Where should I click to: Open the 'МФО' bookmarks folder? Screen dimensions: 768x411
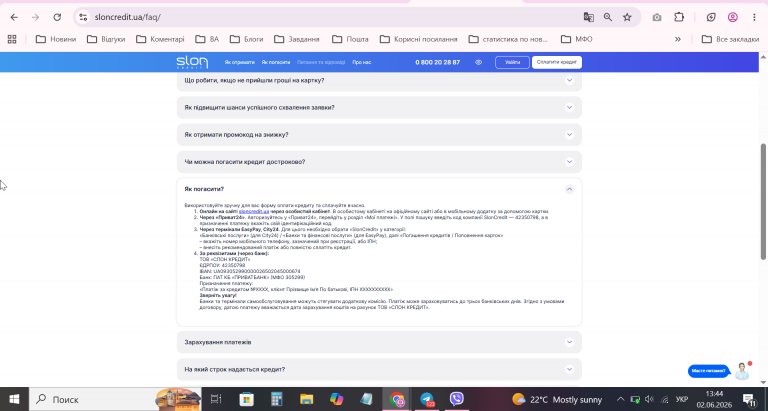[x=576, y=39]
